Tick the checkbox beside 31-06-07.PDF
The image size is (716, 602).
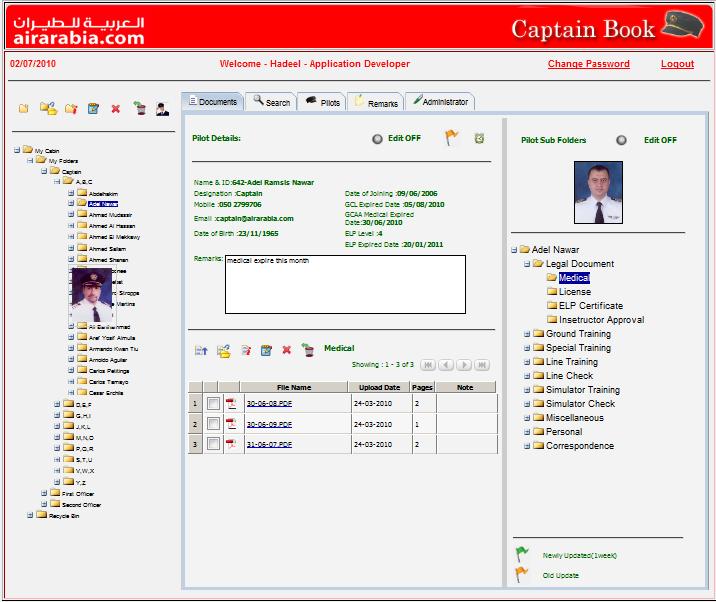coord(213,444)
